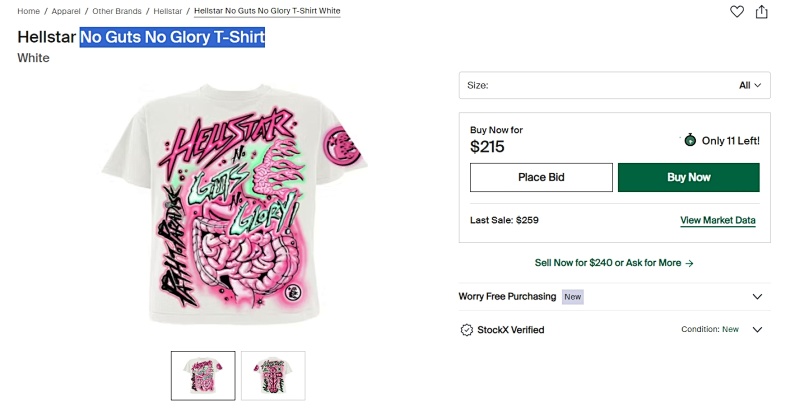Click the New badge next to Worry Free Purchasing
The image size is (800, 416).
572,297
